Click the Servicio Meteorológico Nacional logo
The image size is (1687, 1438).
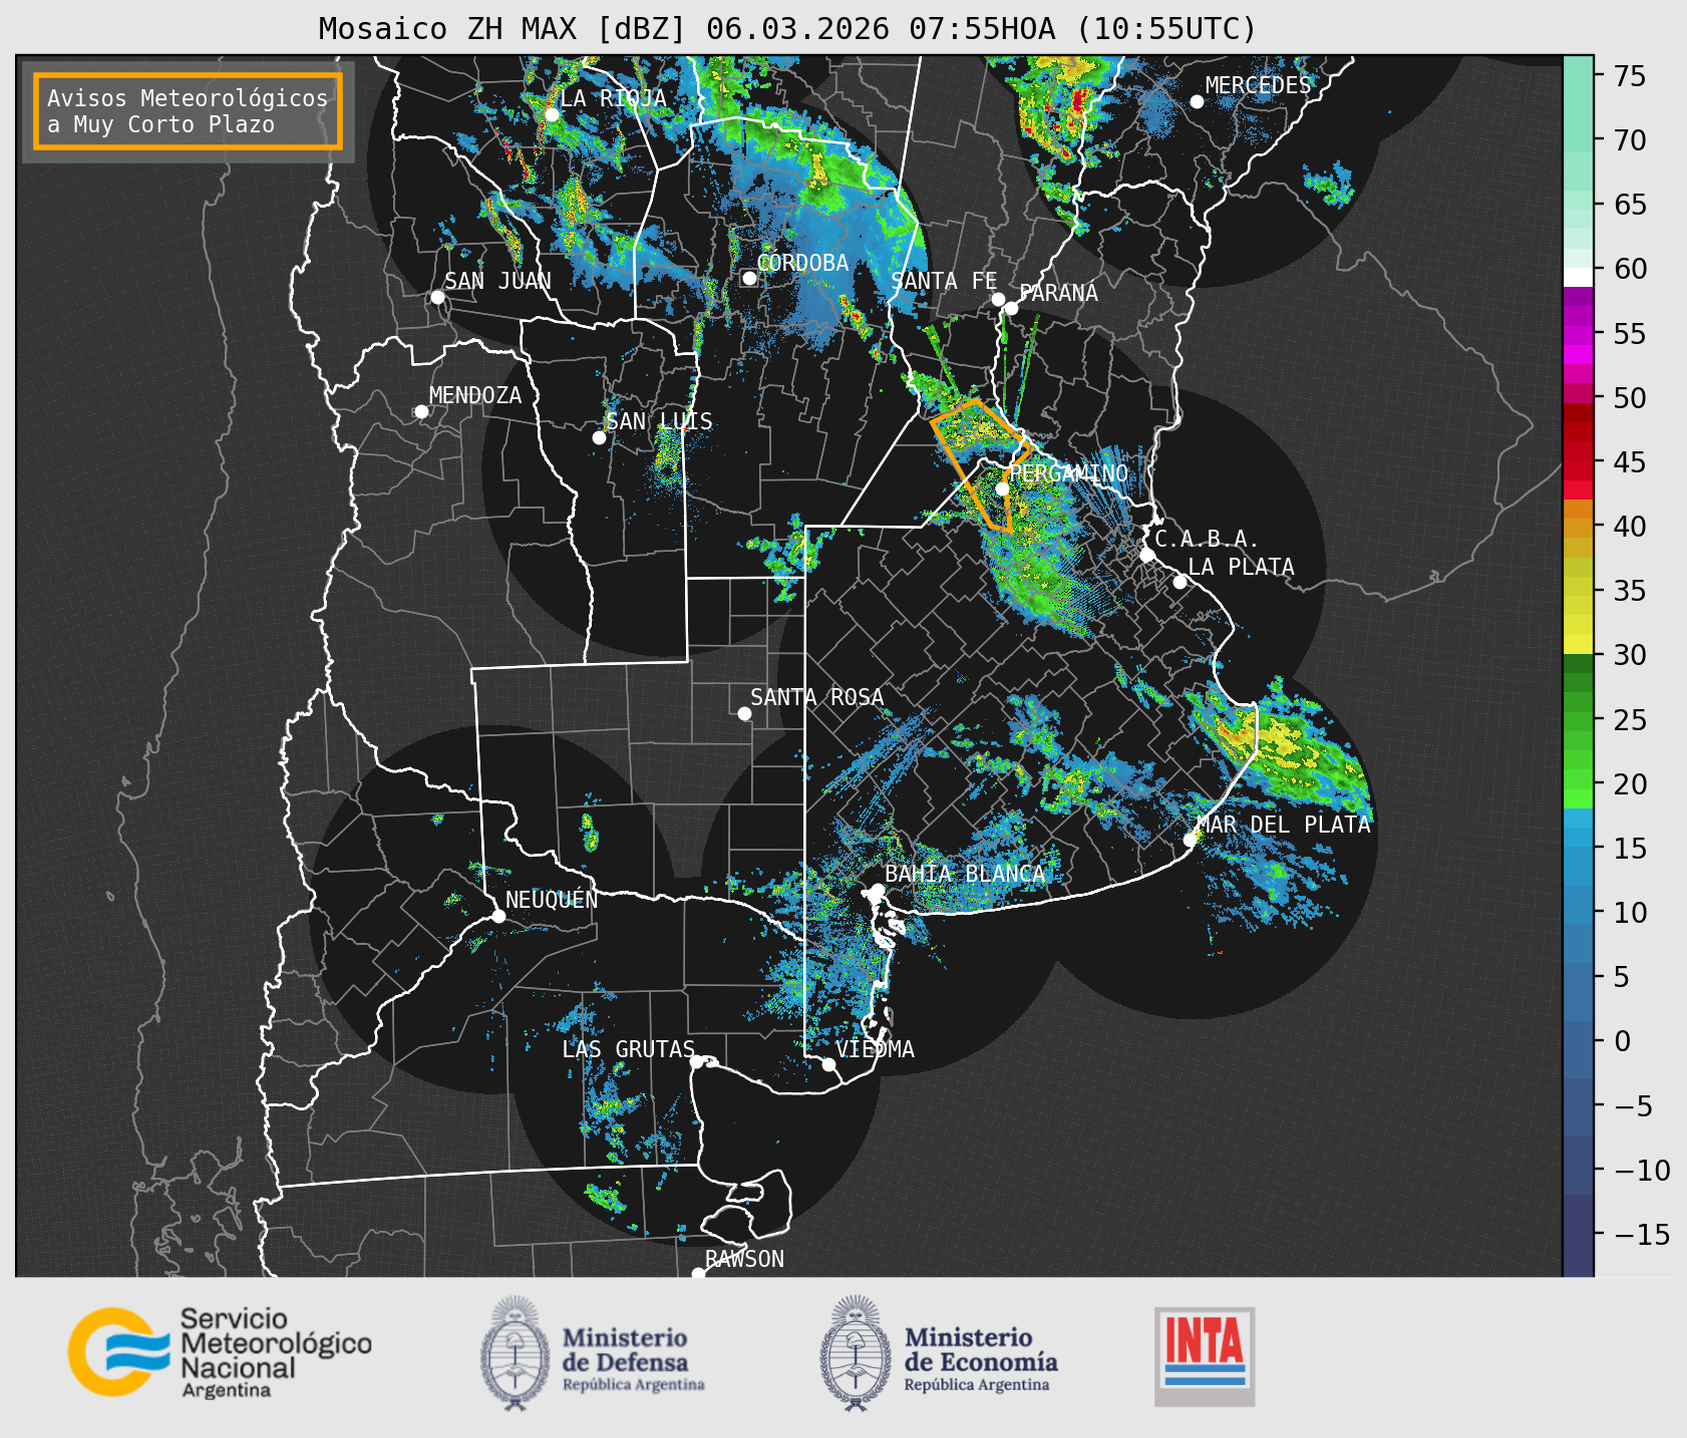tap(220, 1352)
